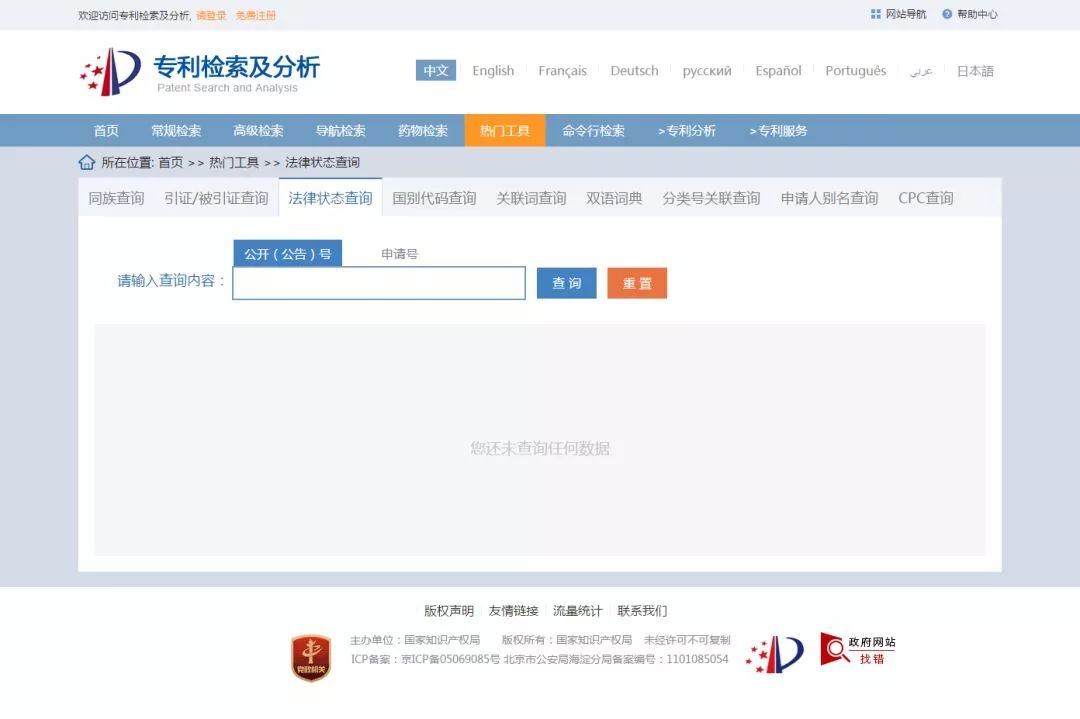Viewport: 1080px width, 719px height.
Task: Expand the 专利分析 navigation menu
Action: tap(686, 131)
